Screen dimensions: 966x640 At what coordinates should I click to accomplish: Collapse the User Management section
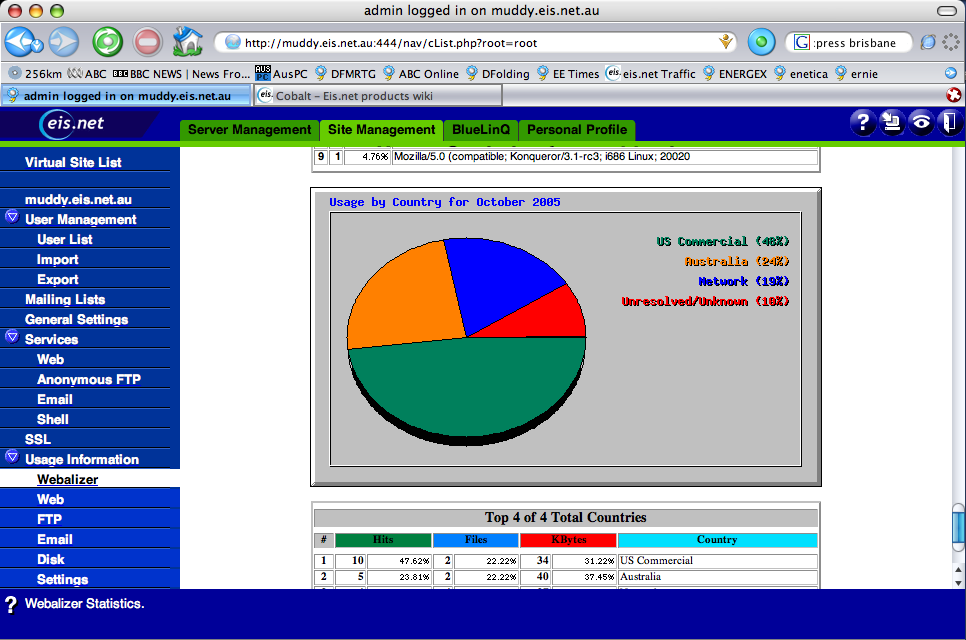(x=12, y=218)
